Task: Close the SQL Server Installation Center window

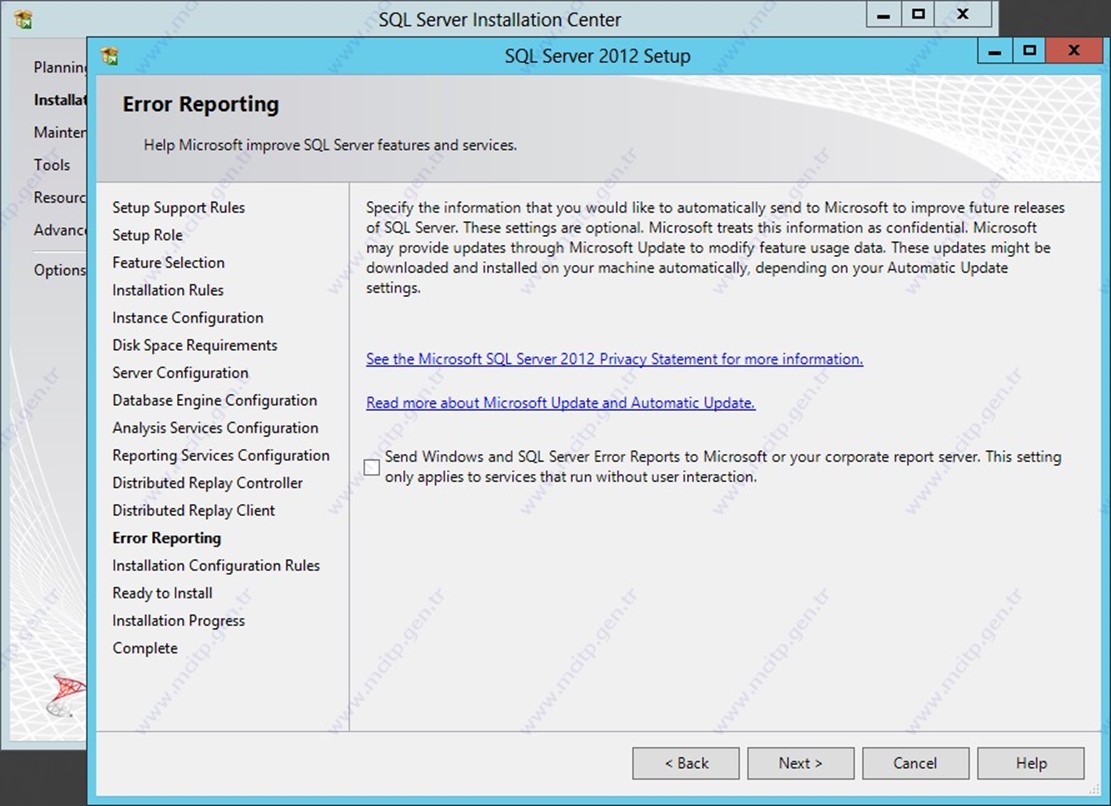Action: [963, 15]
